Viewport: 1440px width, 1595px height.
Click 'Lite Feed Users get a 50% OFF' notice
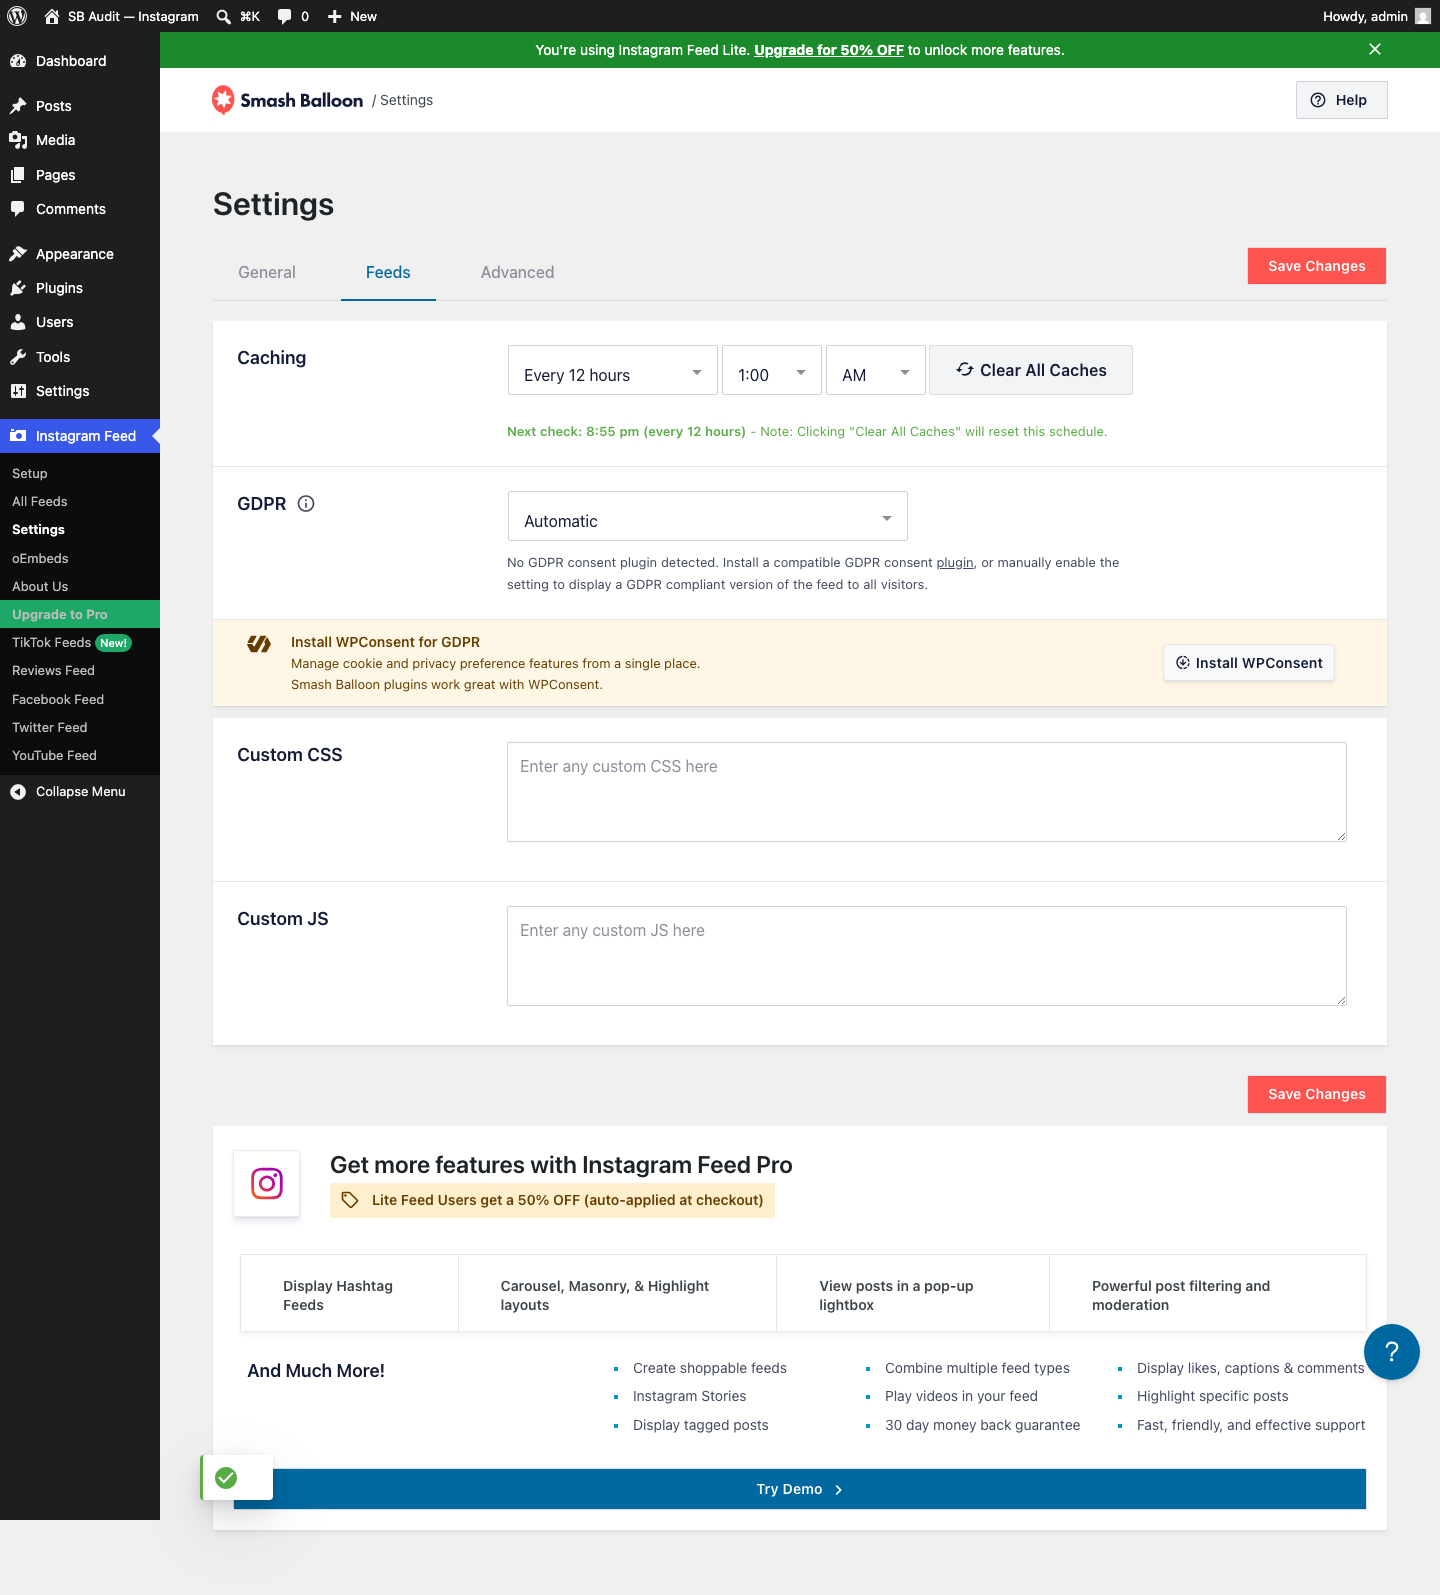(x=553, y=1200)
